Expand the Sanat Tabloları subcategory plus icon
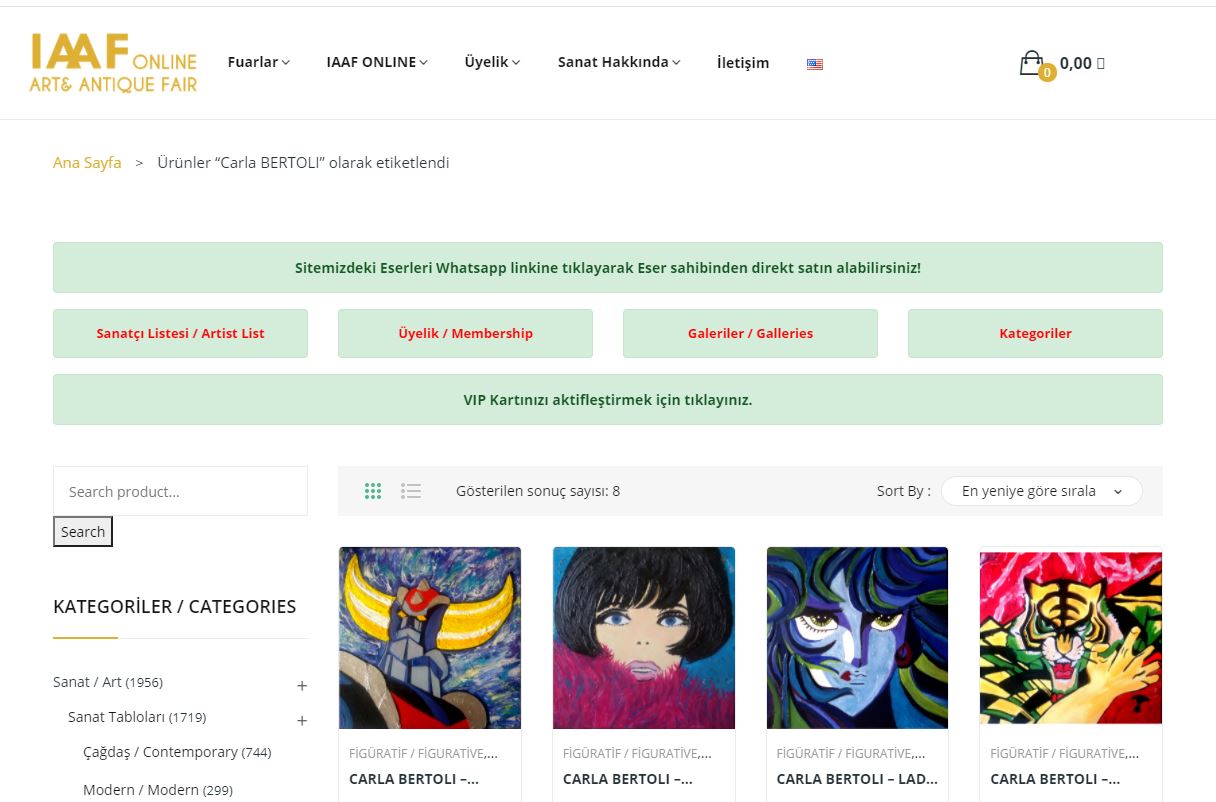Screen dimensions: 1216x802 [302, 721]
